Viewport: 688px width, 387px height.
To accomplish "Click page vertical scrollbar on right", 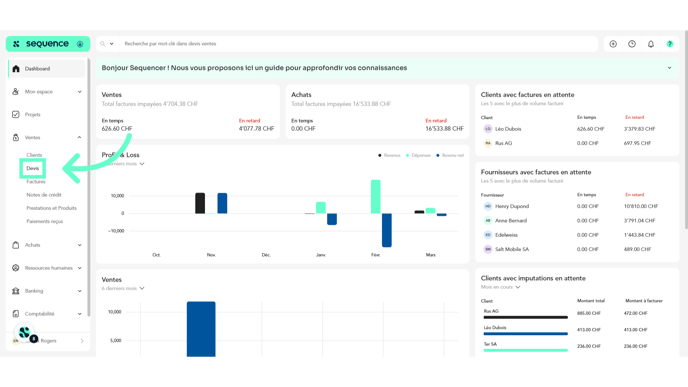I will point(686,129).
